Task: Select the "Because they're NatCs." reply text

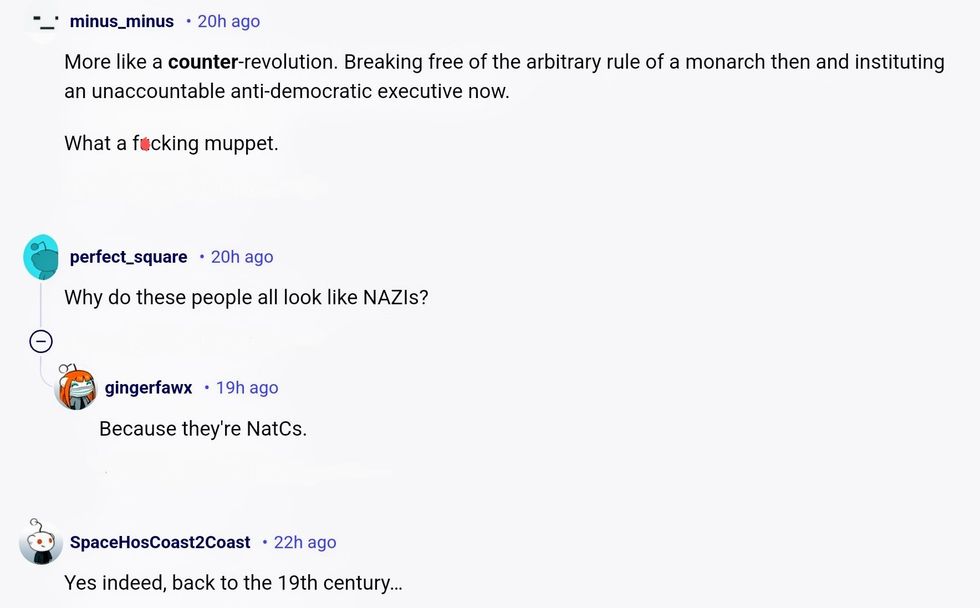Action: pyautogui.click(x=203, y=429)
